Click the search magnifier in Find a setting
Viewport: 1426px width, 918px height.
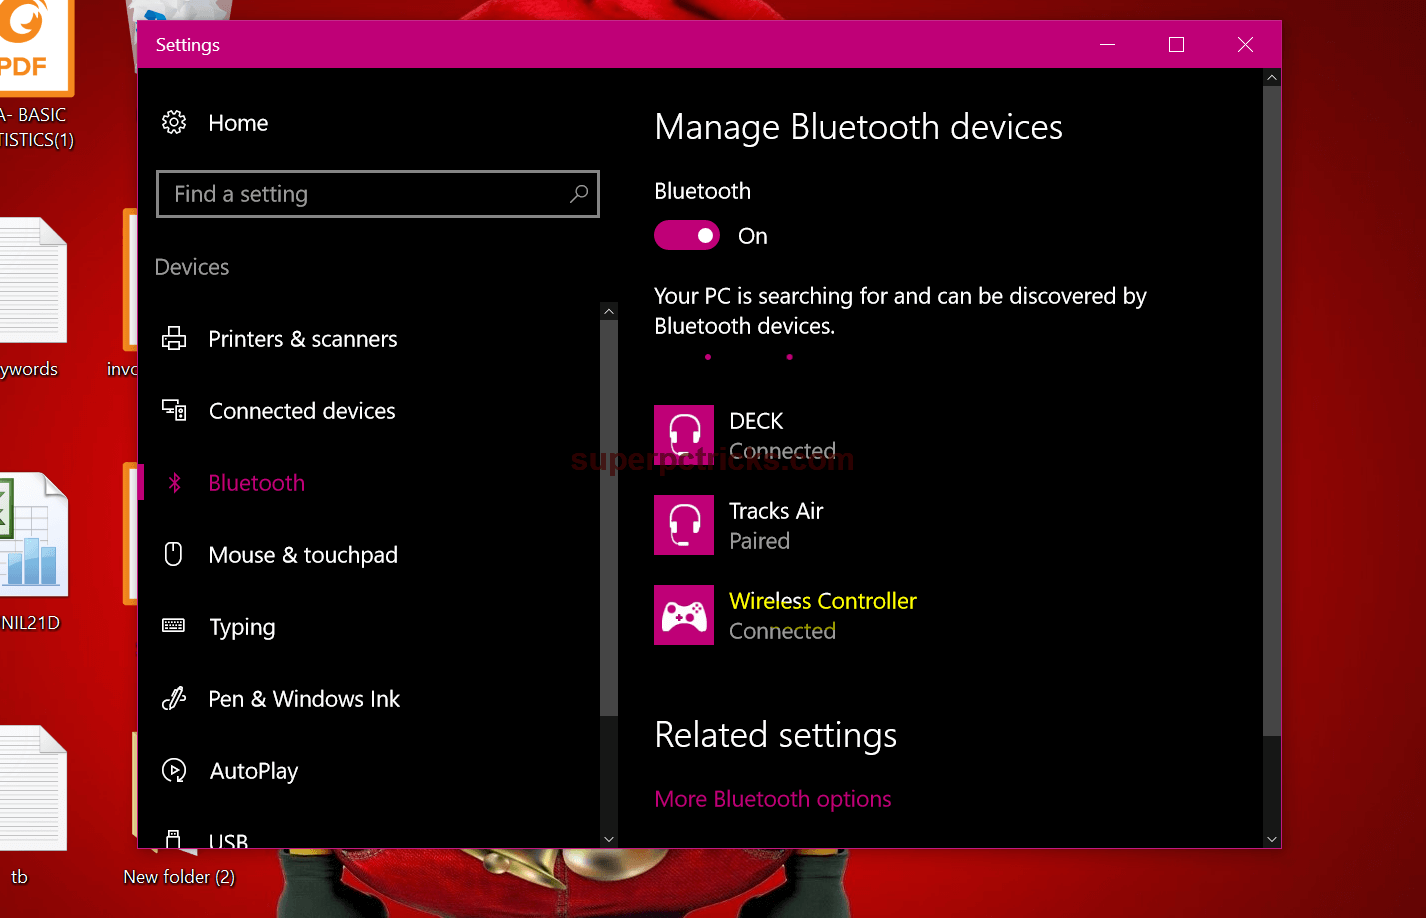(579, 194)
